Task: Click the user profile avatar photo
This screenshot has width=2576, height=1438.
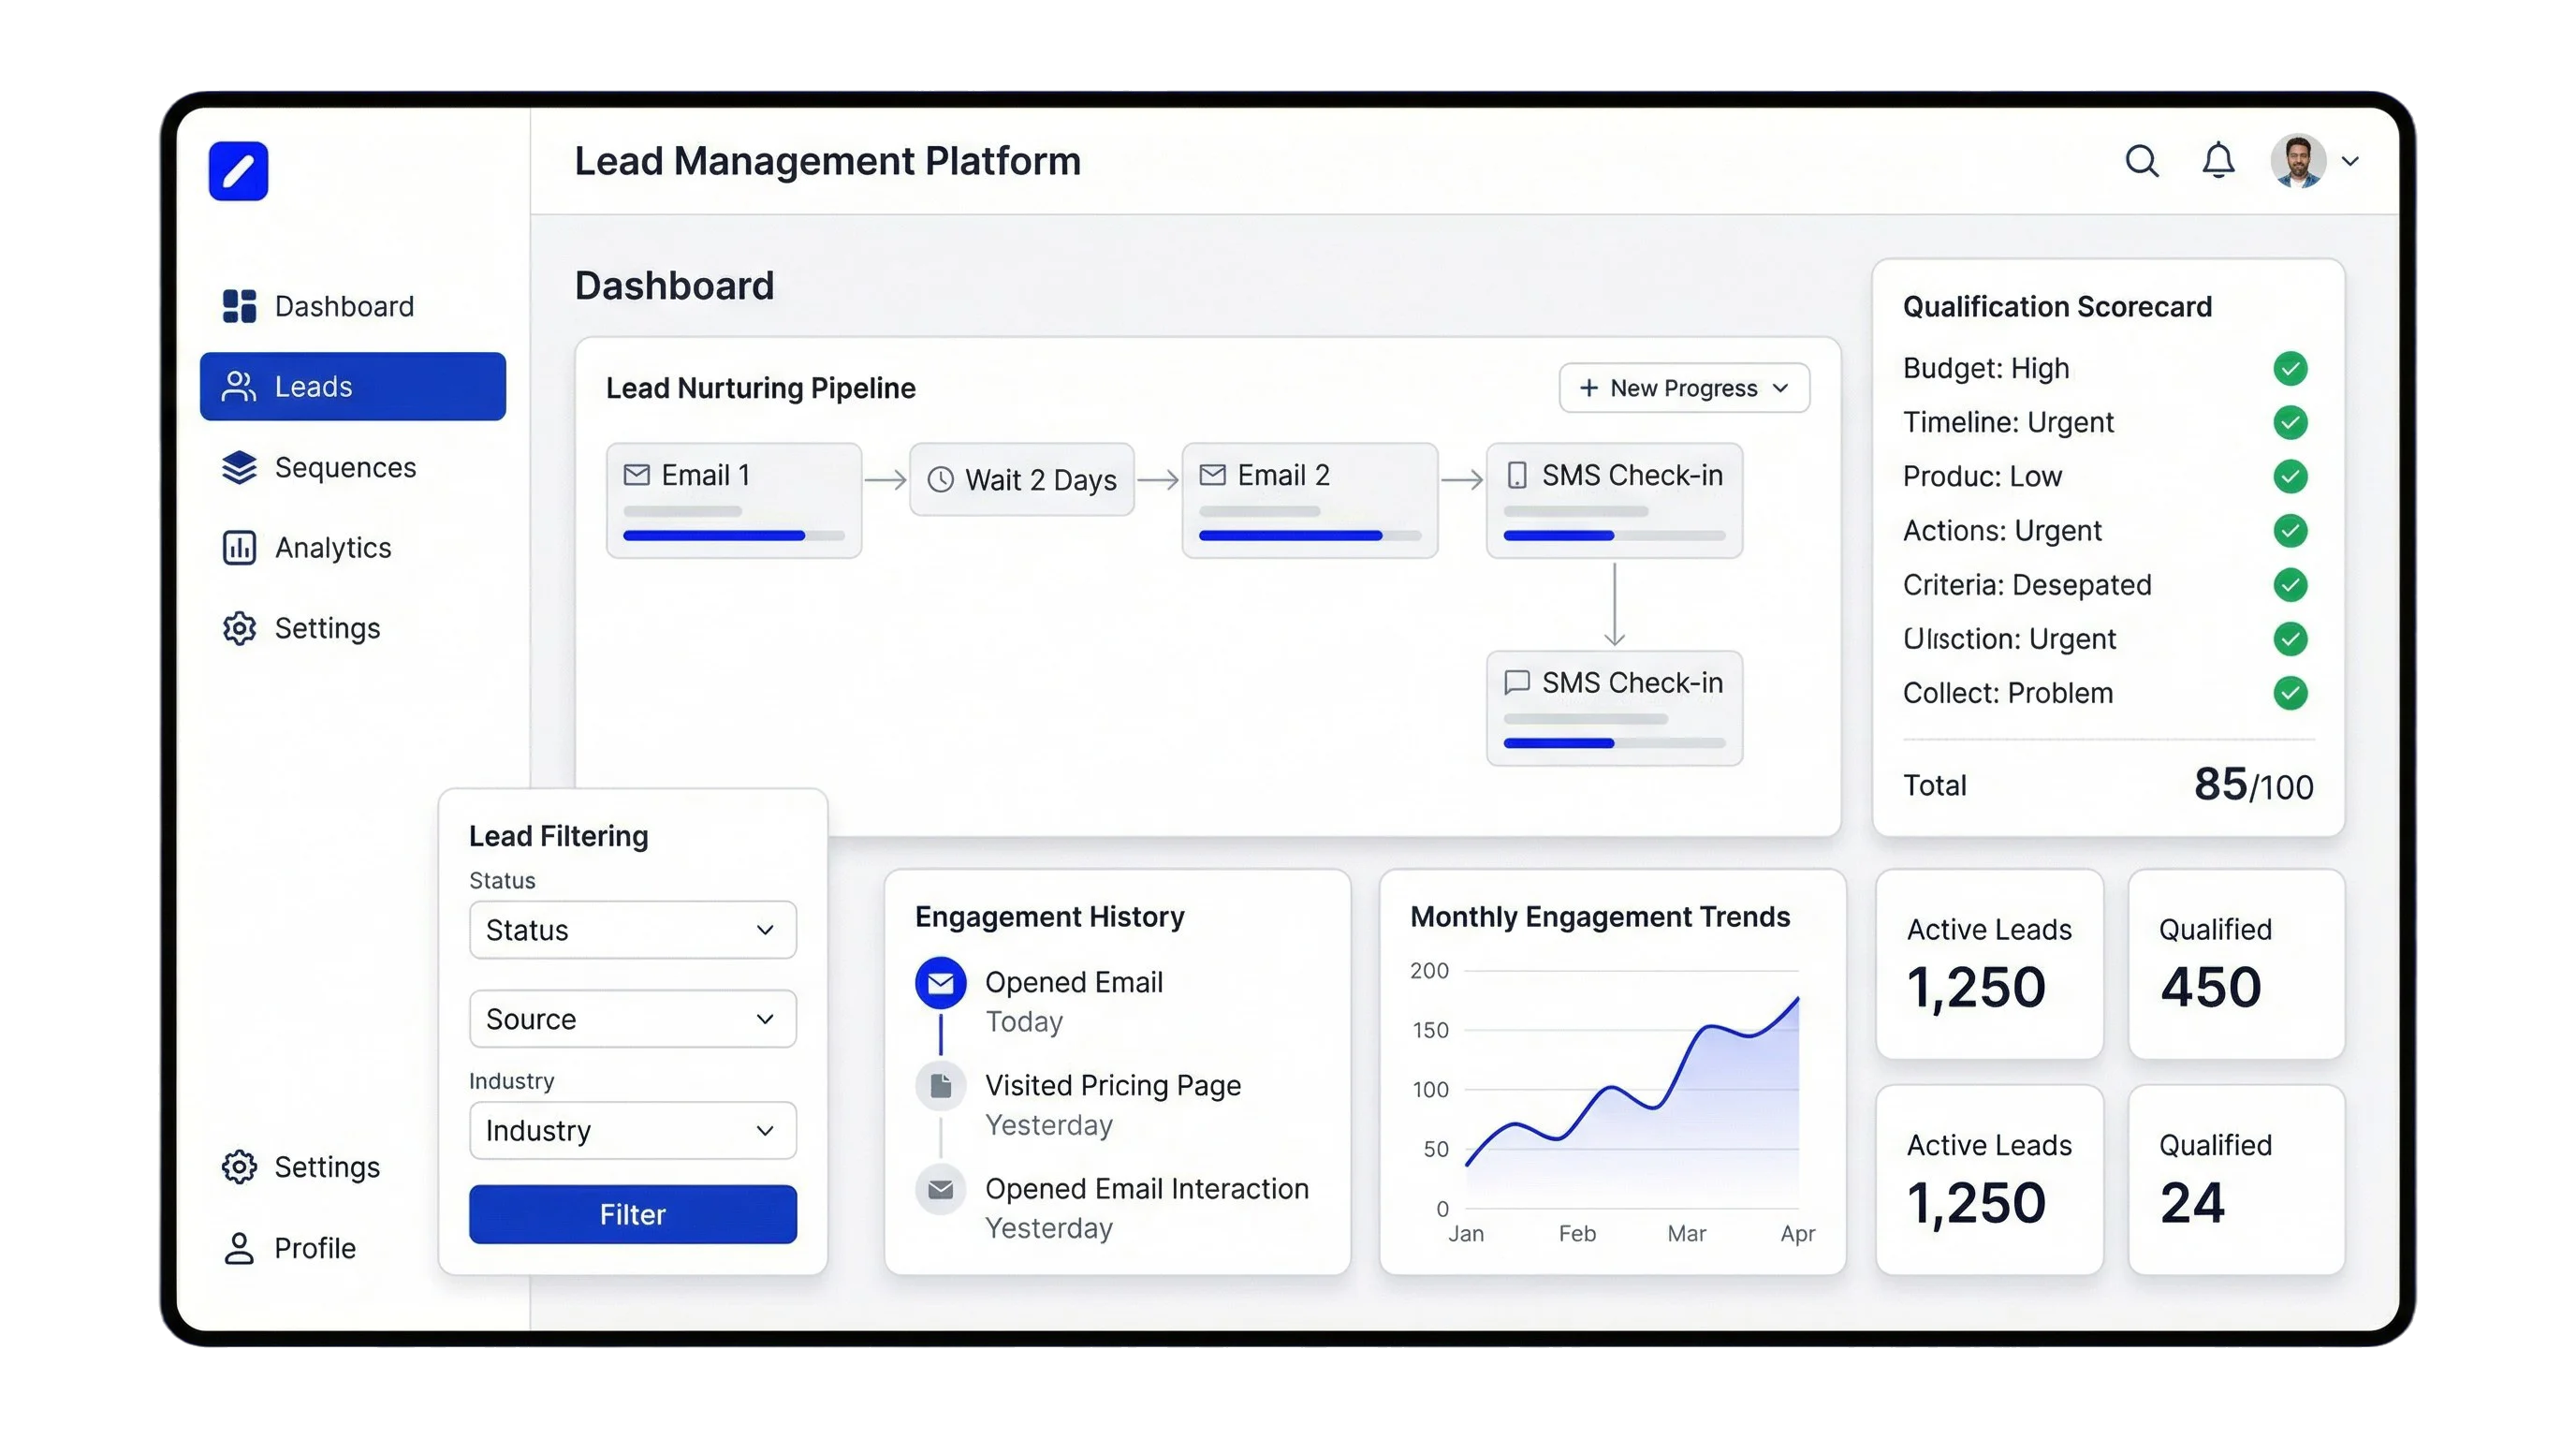Action: click(2297, 161)
